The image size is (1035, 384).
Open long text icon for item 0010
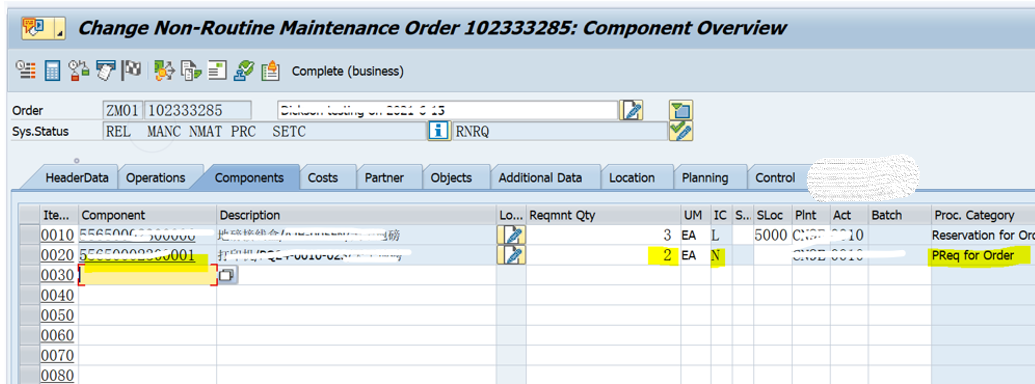click(511, 235)
